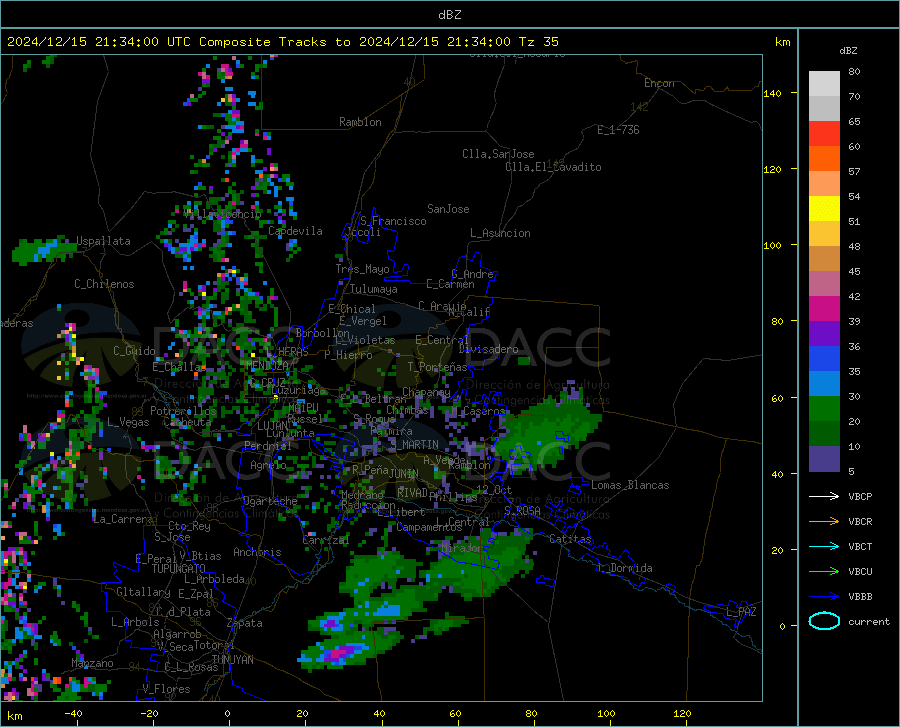Click the SanJose place label
The height and width of the screenshot is (727, 900).
[448, 209]
